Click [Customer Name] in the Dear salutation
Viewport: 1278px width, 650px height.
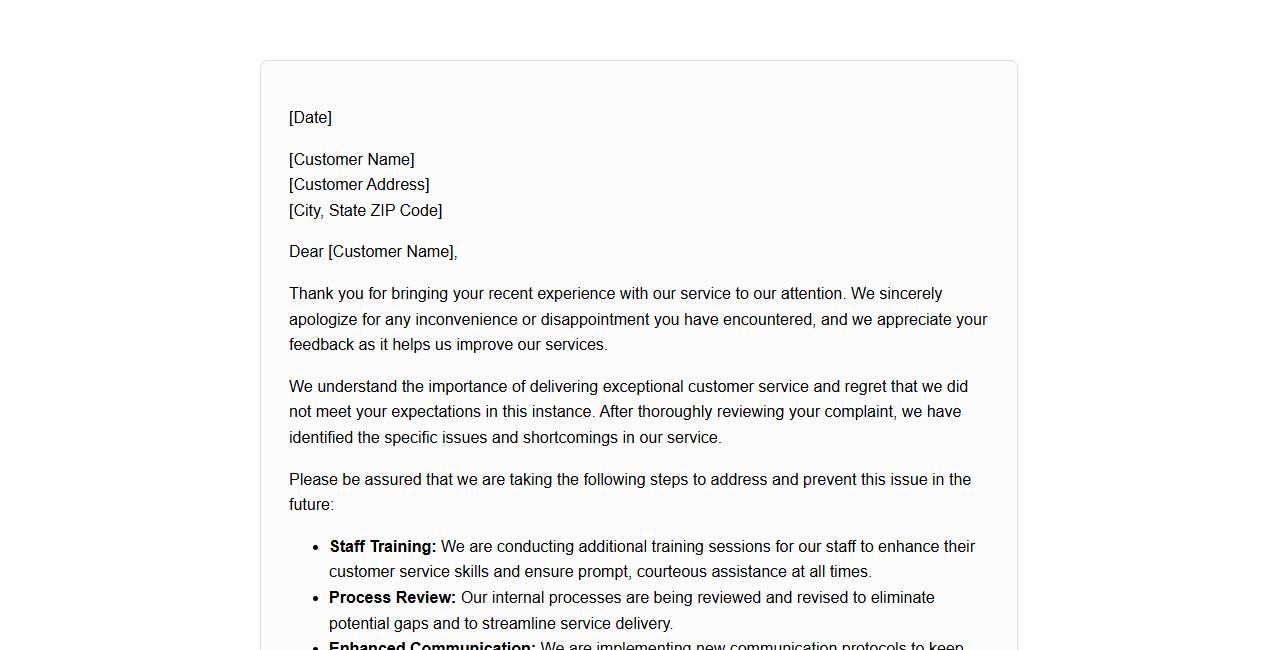point(390,252)
